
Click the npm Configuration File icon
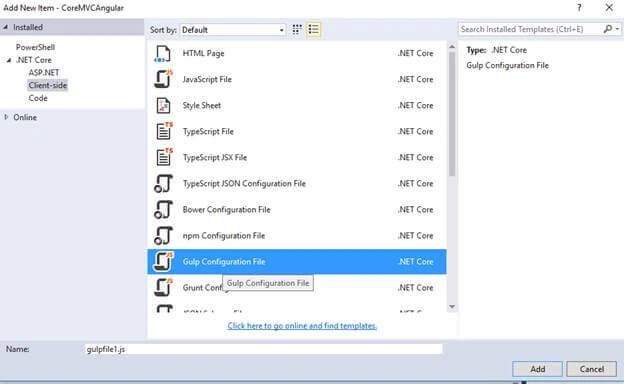click(x=163, y=236)
